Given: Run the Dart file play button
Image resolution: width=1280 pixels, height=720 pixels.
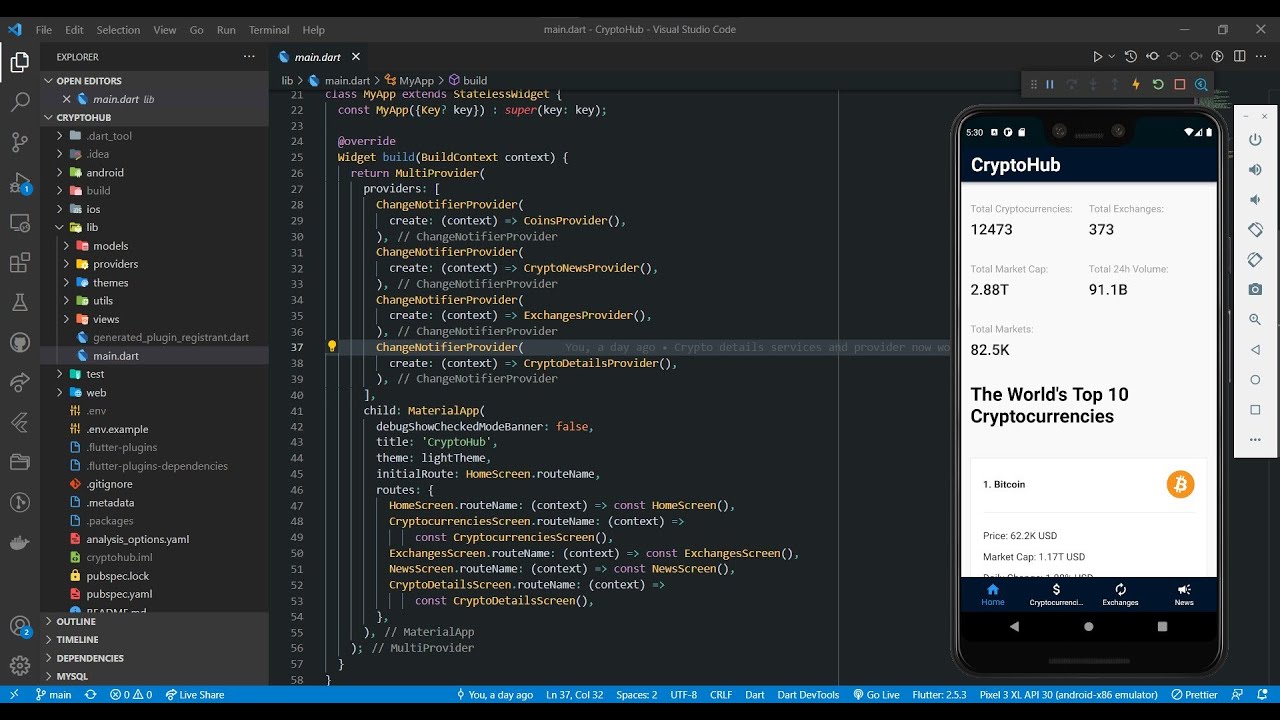Looking at the screenshot, I should tap(1098, 57).
